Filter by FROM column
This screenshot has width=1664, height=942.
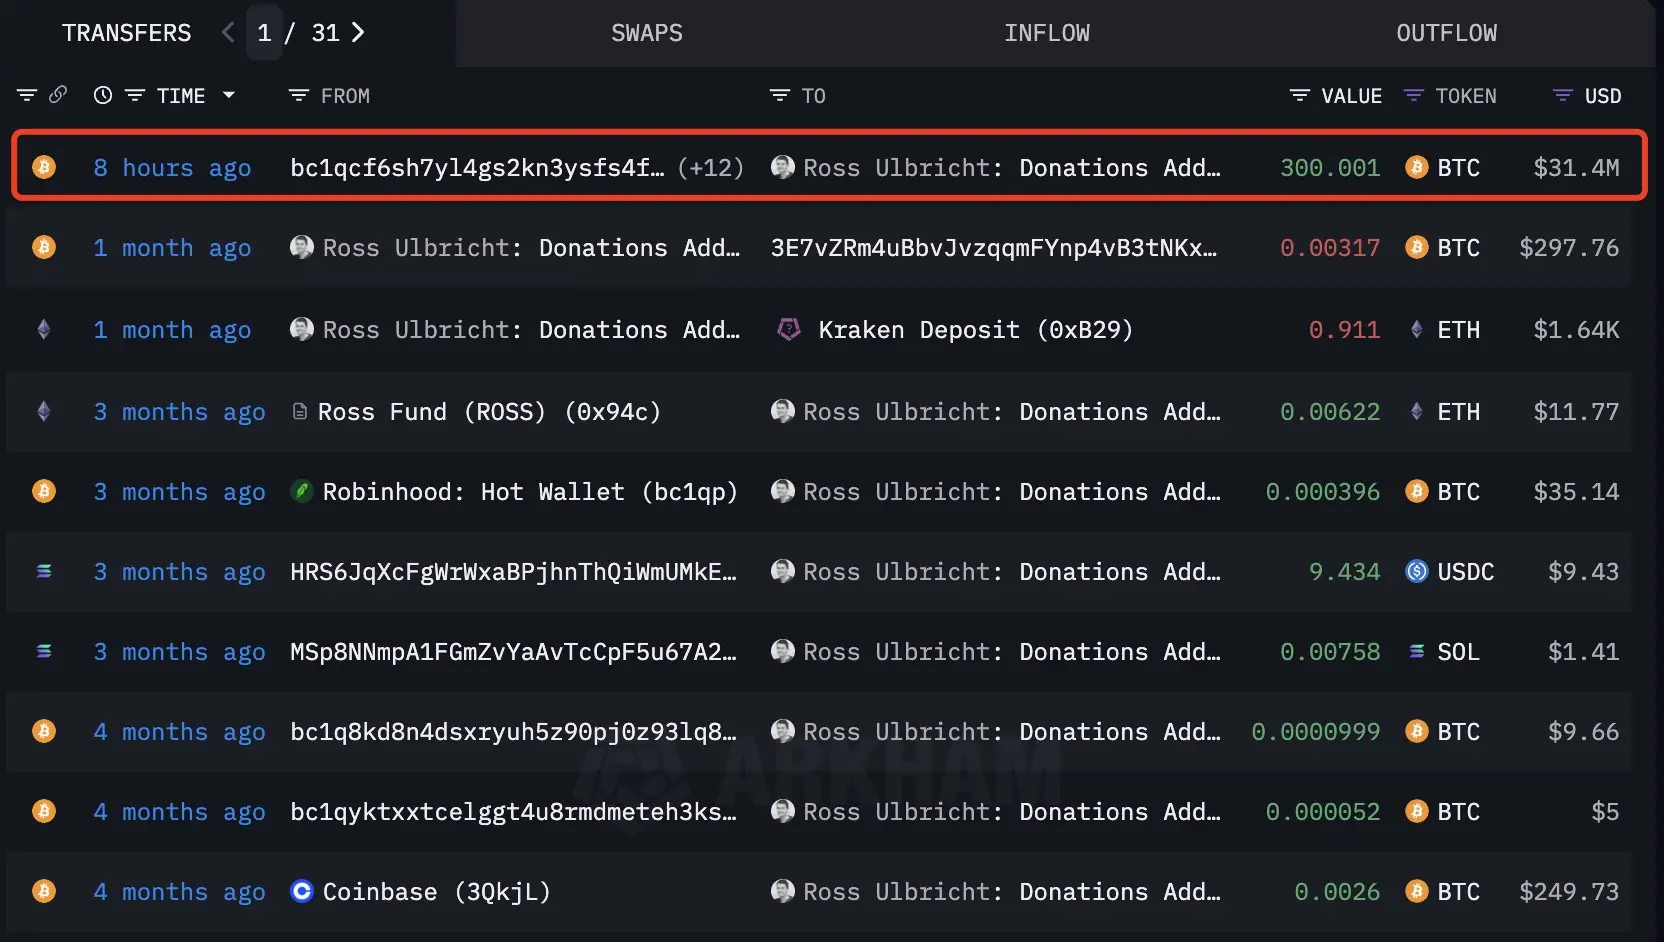point(298,95)
